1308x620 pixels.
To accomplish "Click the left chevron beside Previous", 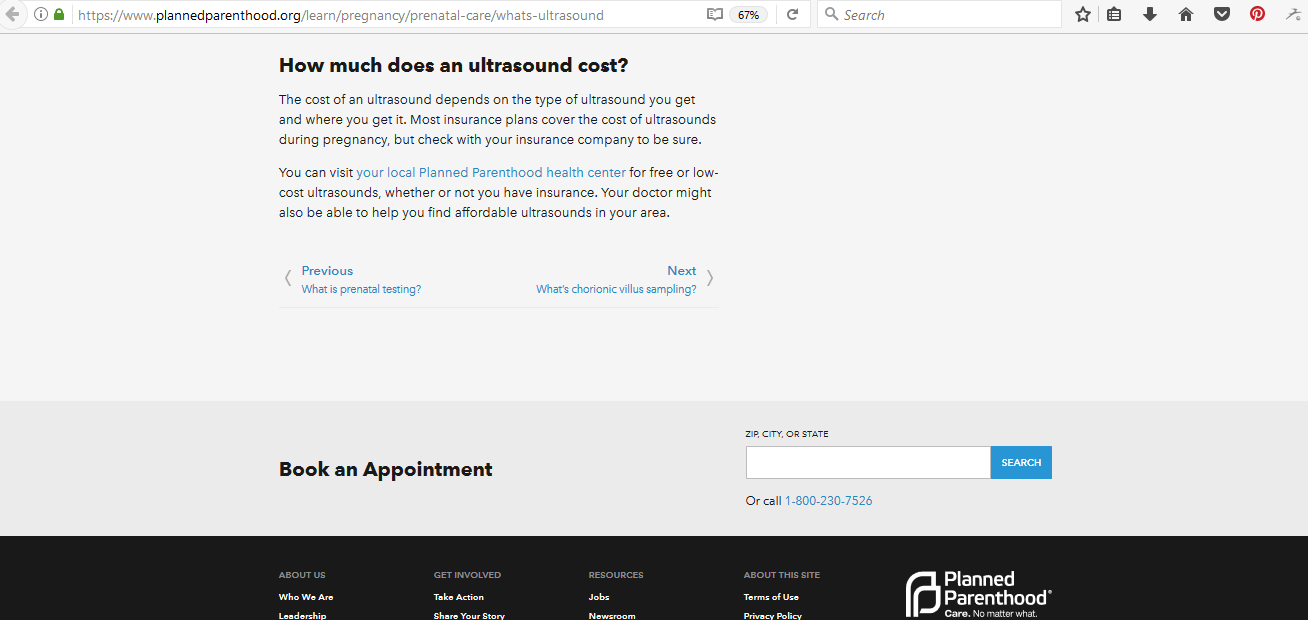I will 288,278.
